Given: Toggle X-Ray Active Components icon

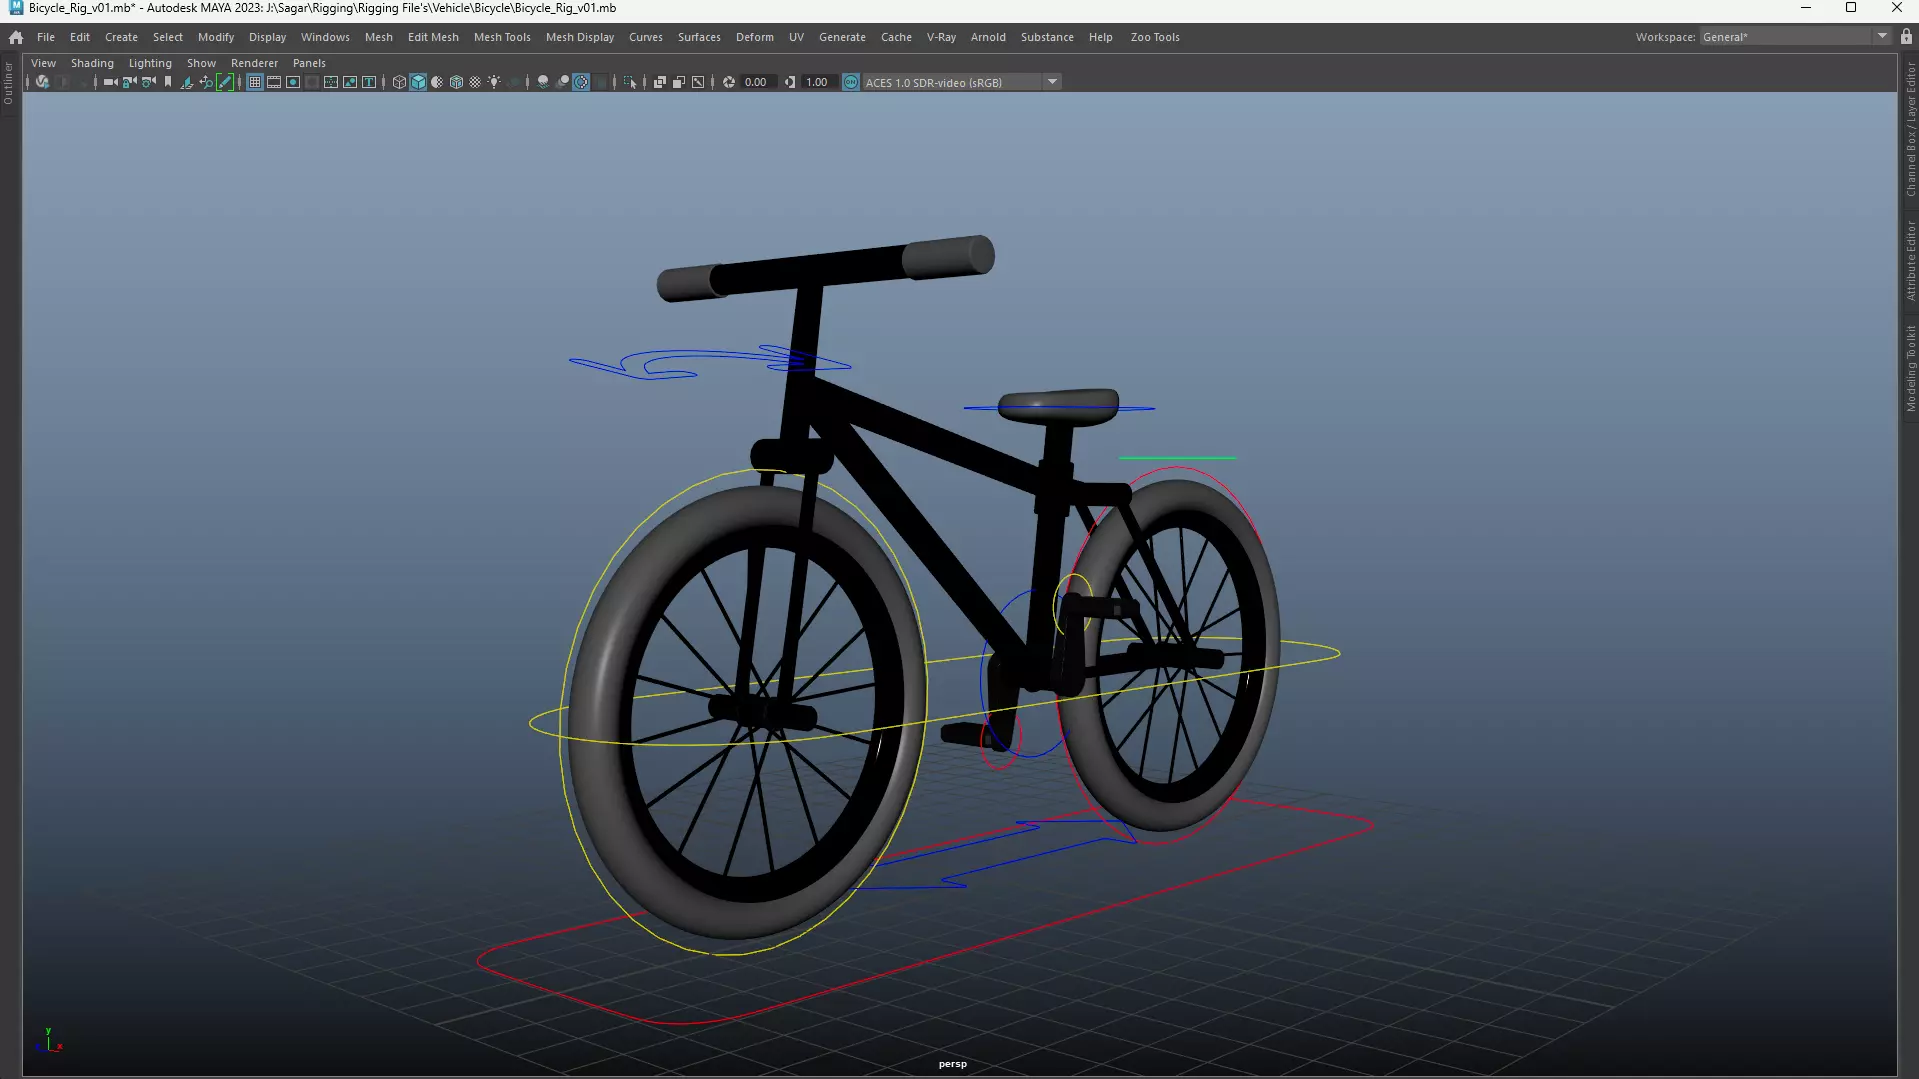Looking at the screenshot, I should pos(679,82).
